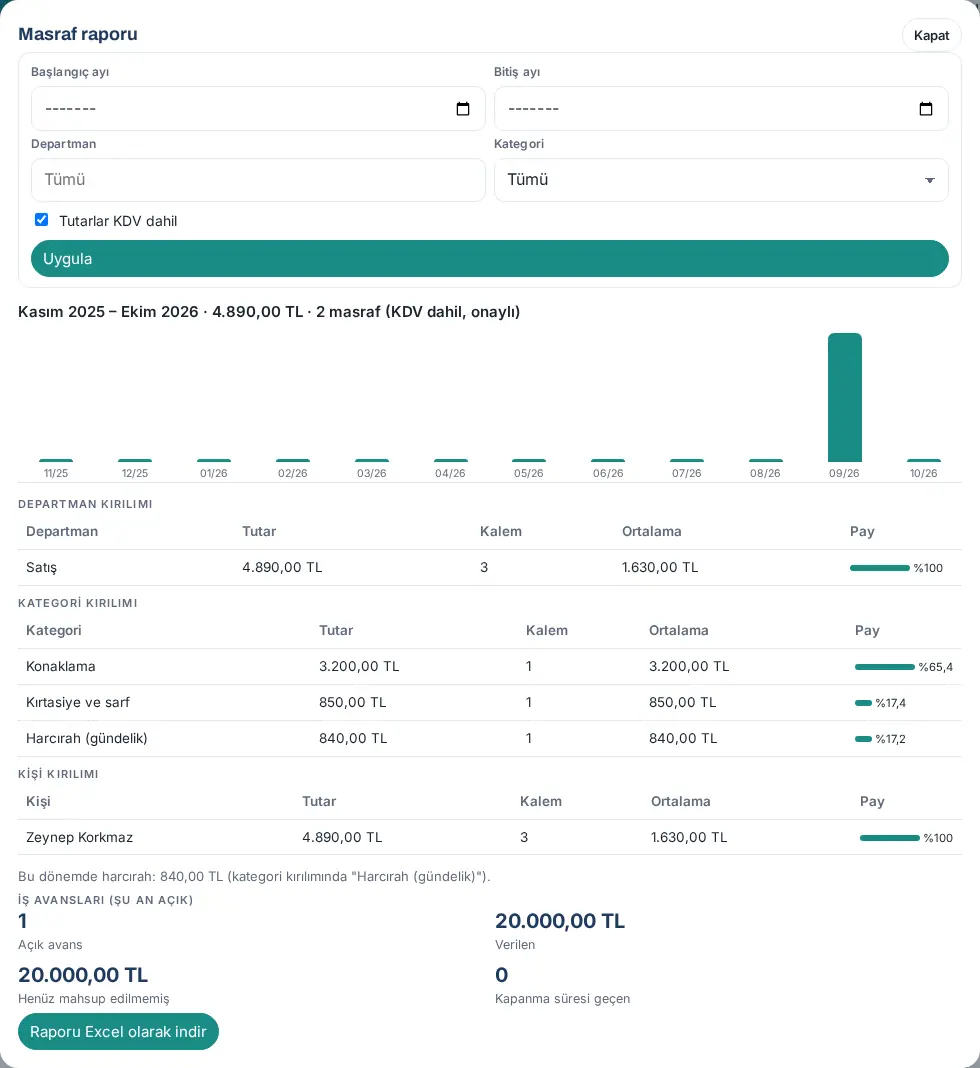Viewport: 980px width, 1068px height.
Task: Click the Kategori column header
Action: [54, 631]
